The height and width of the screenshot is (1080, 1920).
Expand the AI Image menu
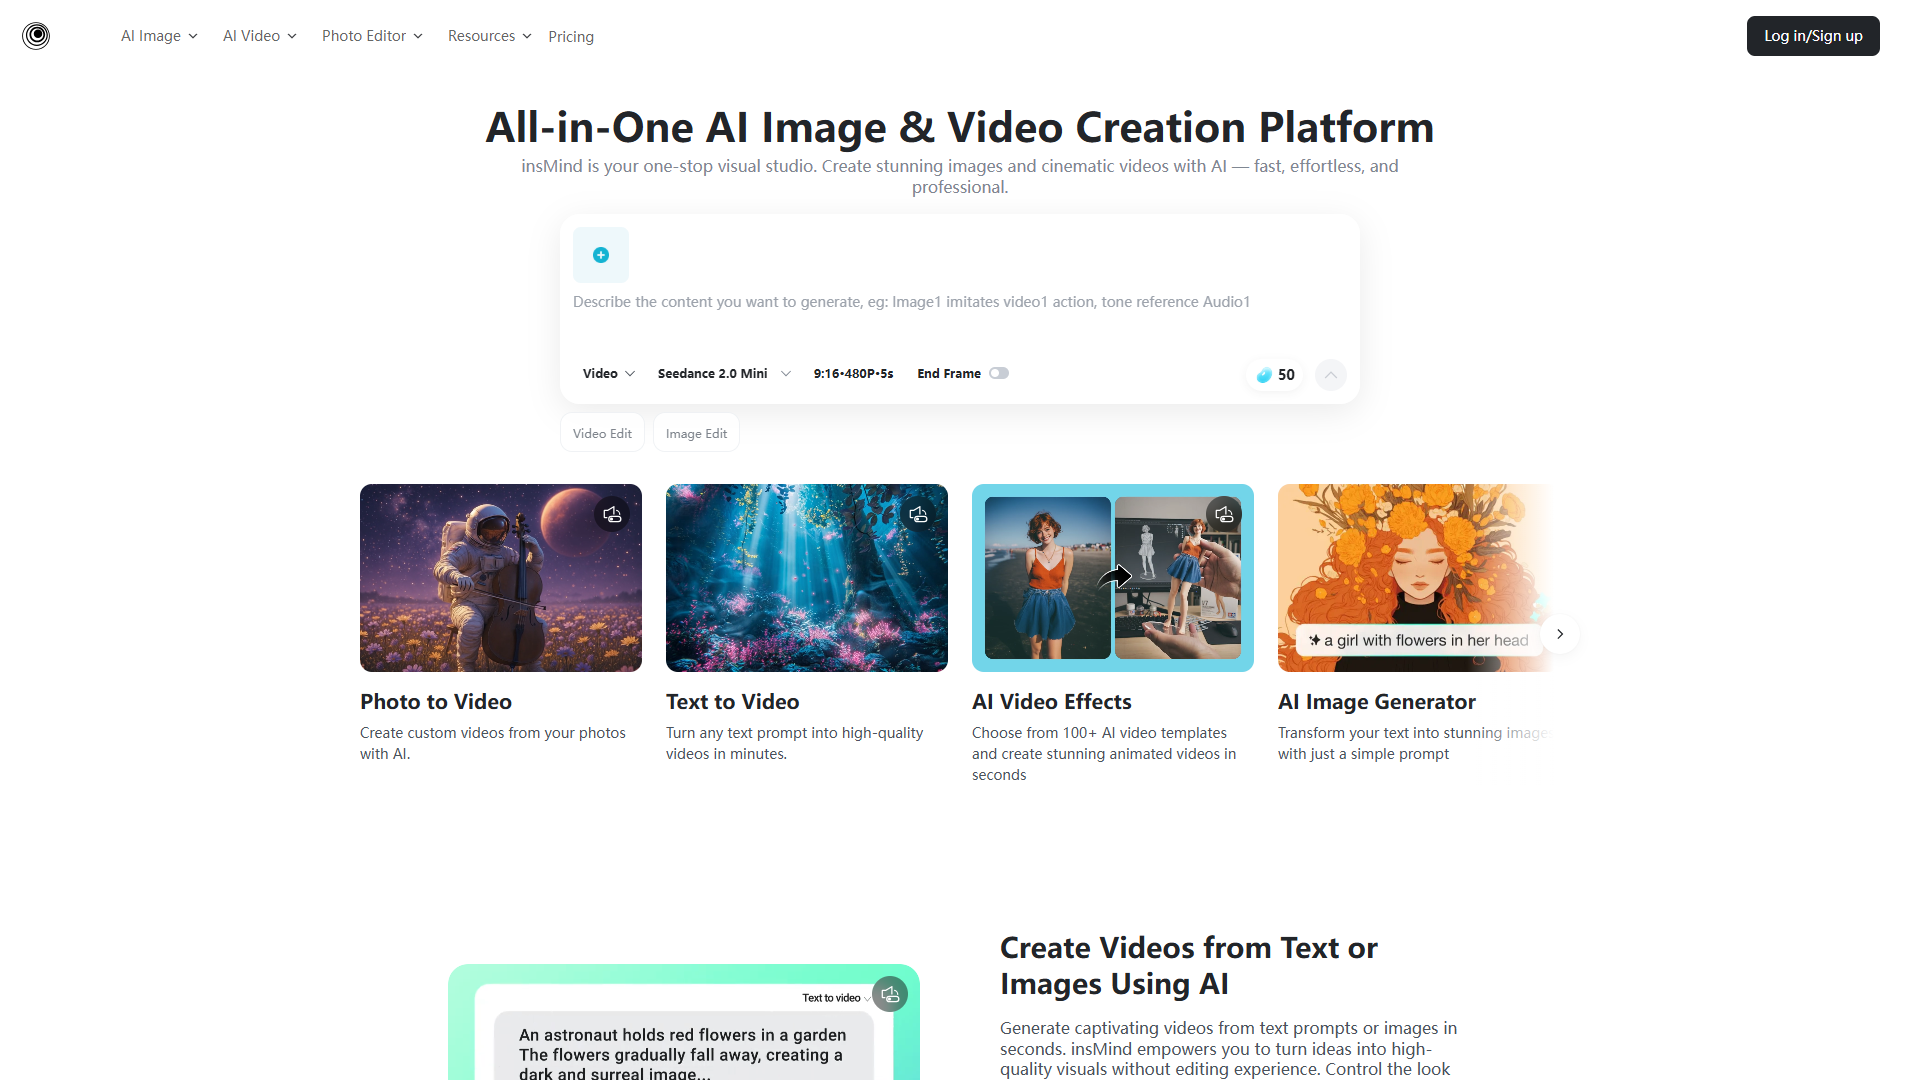pyautogui.click(x=159, y=36)
